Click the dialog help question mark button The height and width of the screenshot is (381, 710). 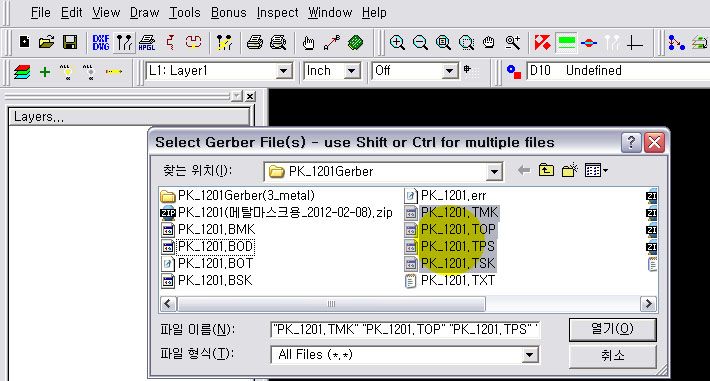click(631, 143)
